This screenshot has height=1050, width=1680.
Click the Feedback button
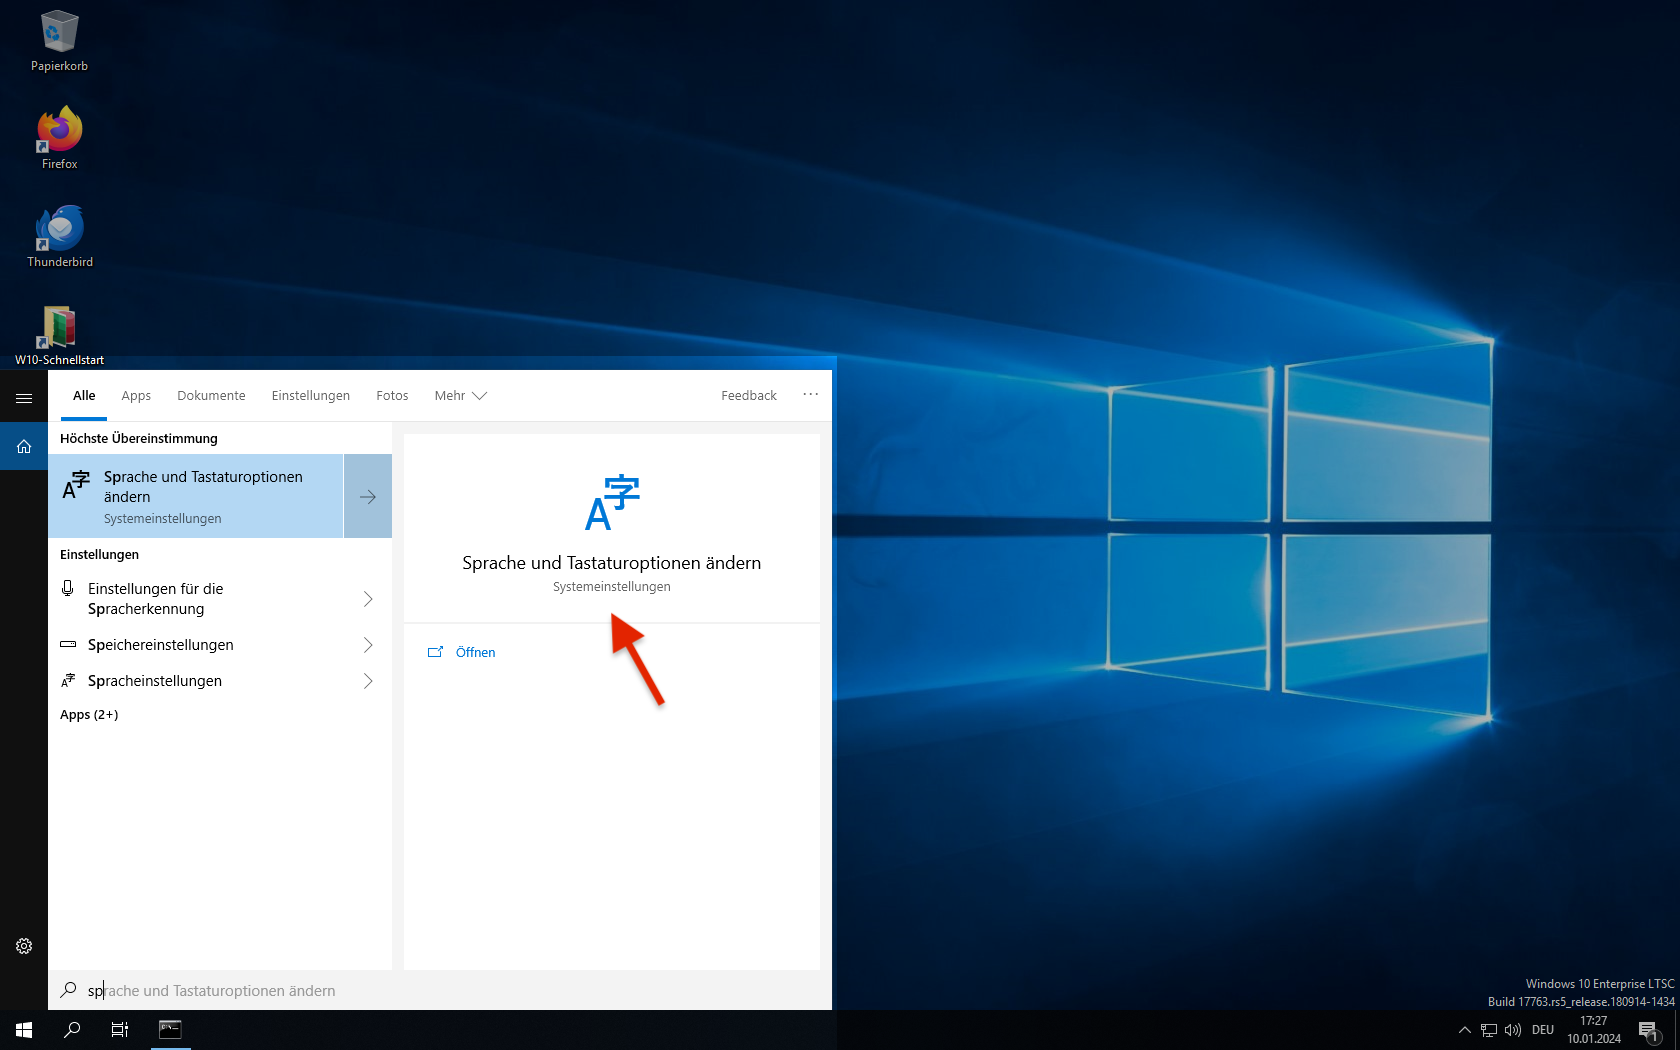(x=748, y=396)
